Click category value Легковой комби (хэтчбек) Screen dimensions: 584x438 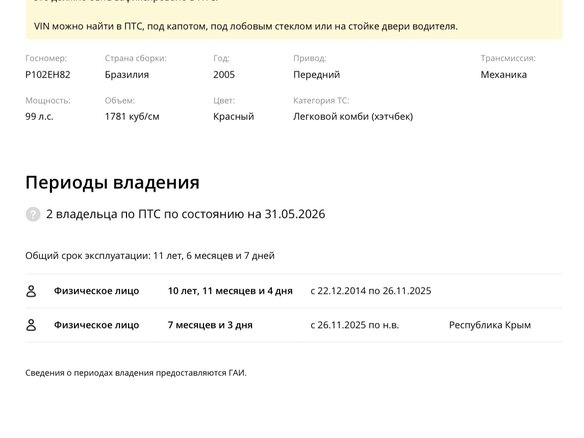point(353,117)
